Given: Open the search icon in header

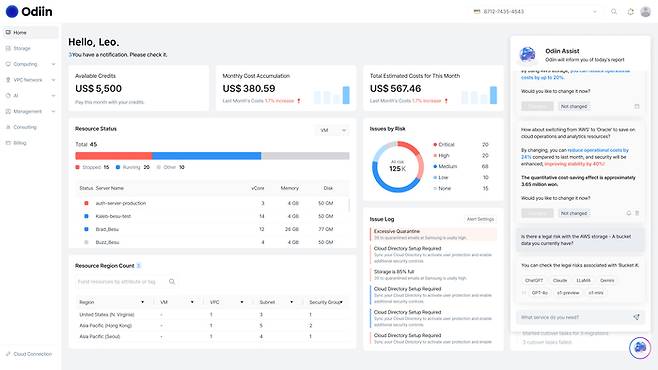Looking at the screenshot, I should pos(614,12).
